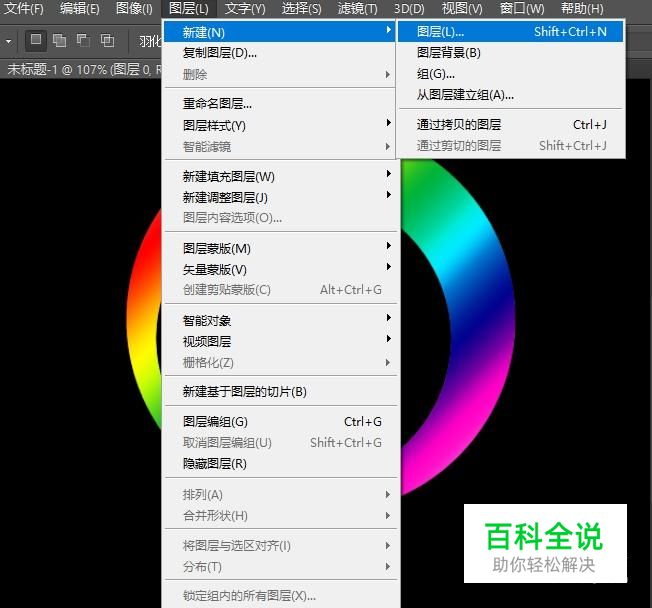Select 通过拷贝的图层 submenu entry
Image resolution: width=652 pixels, height=608 pixels.
click(511, 124)
